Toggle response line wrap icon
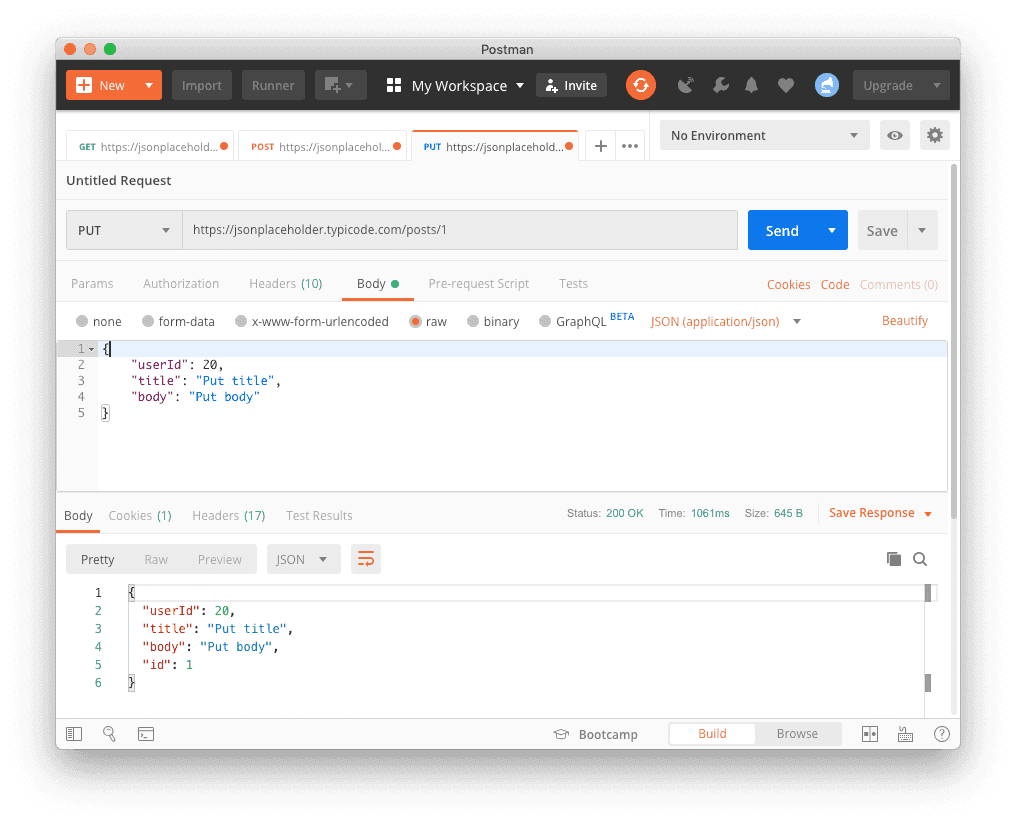Image resolution: width=1016 pixels, height=823 pixels. 366,559
